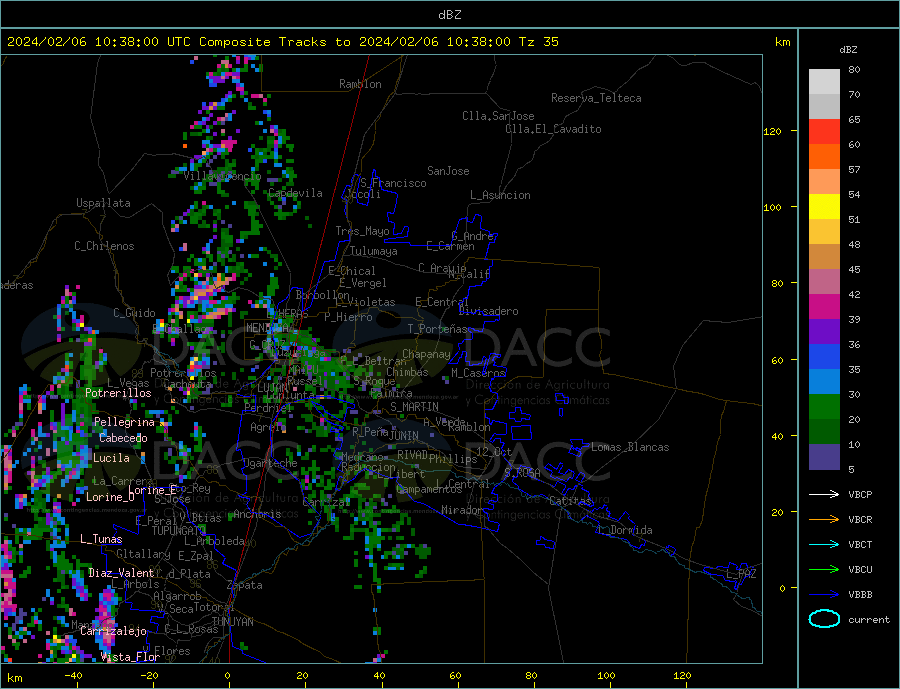Screen dimensions: 900x689
Task: Click the L_Tunas station label
Action: [101, 539]
